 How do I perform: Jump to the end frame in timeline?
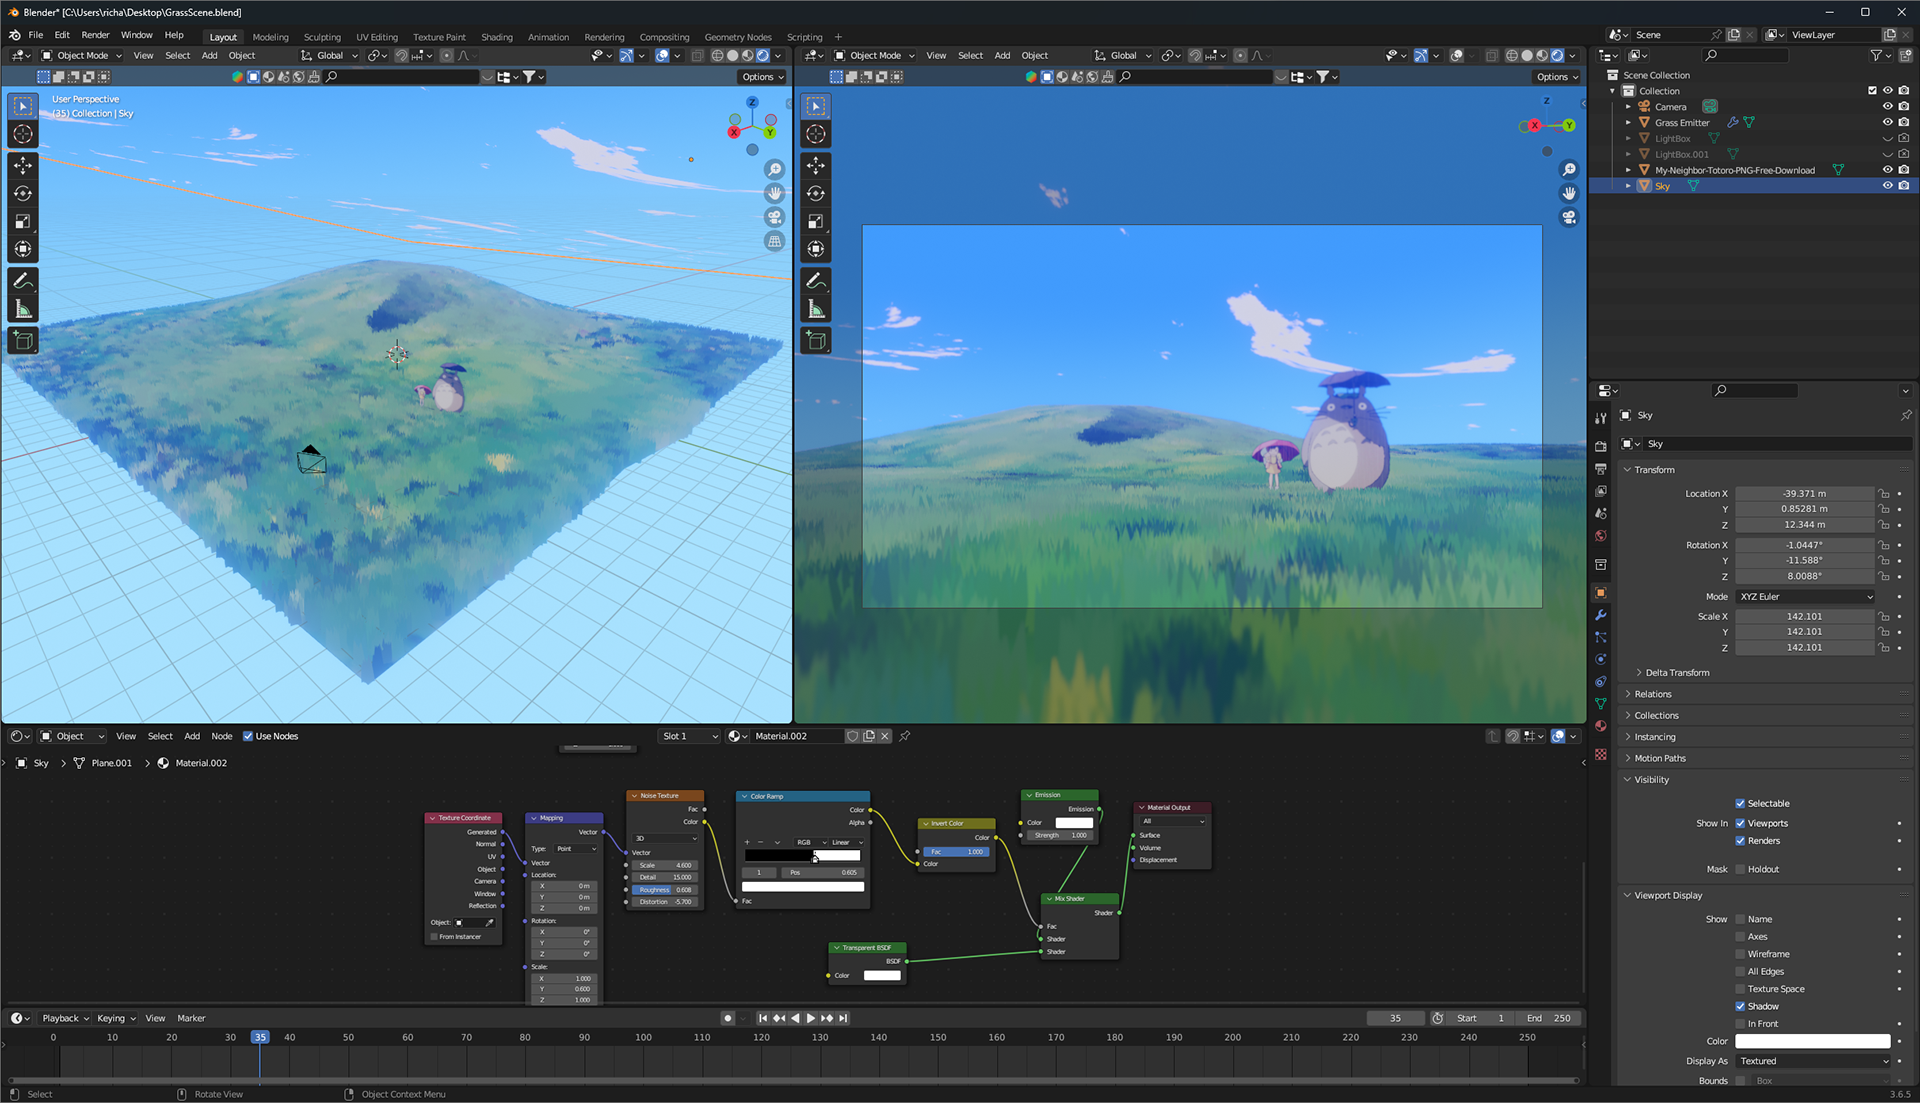click(x=843, y=1018)
